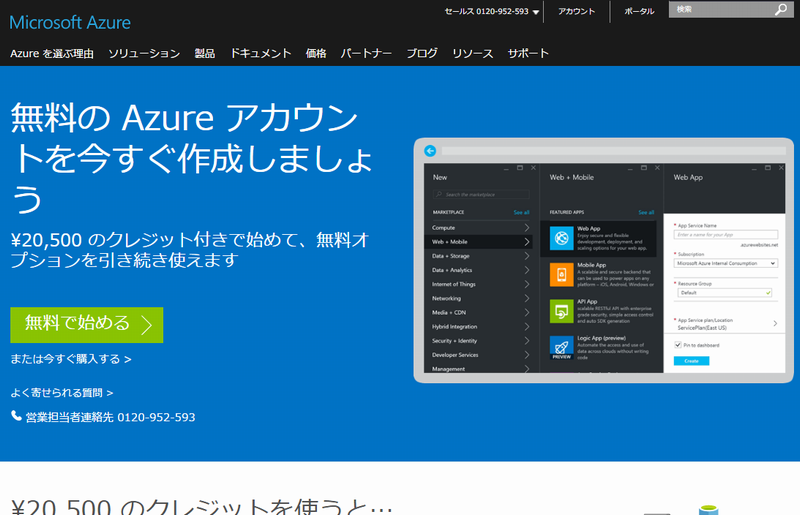Viewport: 800px width, 515px height.
Task: Click the Logic App rocket icon
Action: pos(562,348)
